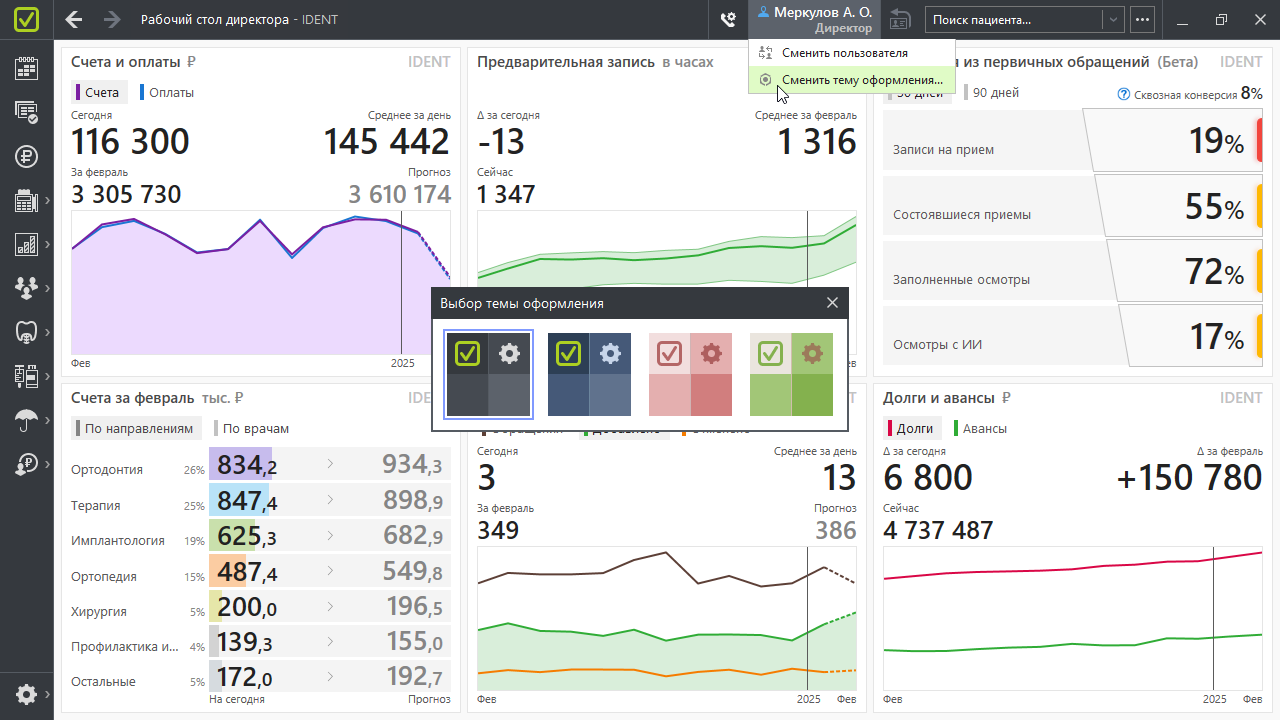Switch to Счета tab in Счета и оплаты
The height and width of the screenshot is (720, 1280).
98,92
